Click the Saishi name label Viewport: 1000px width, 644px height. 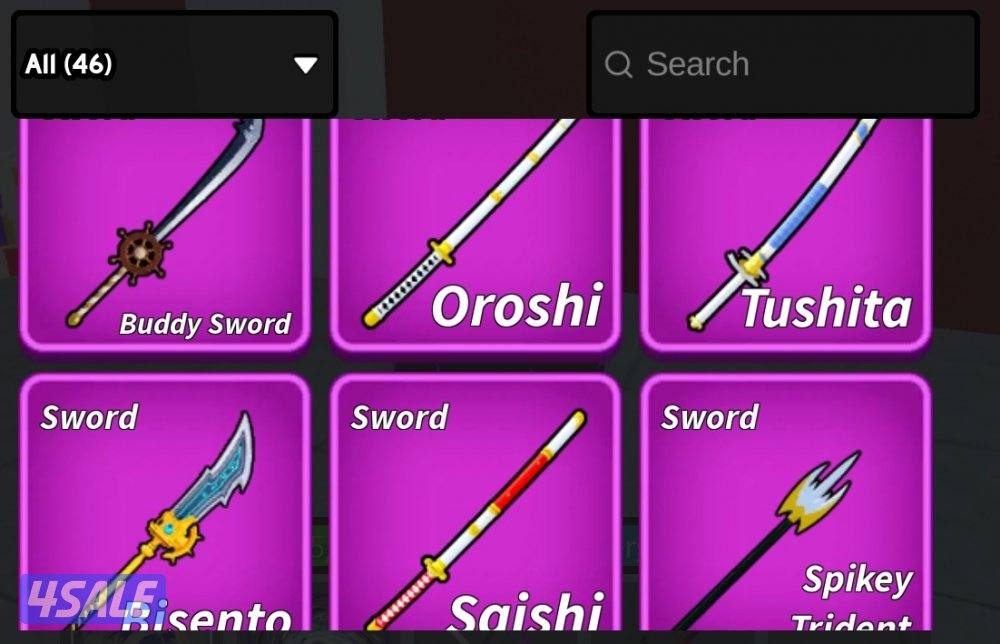point(526,611)
